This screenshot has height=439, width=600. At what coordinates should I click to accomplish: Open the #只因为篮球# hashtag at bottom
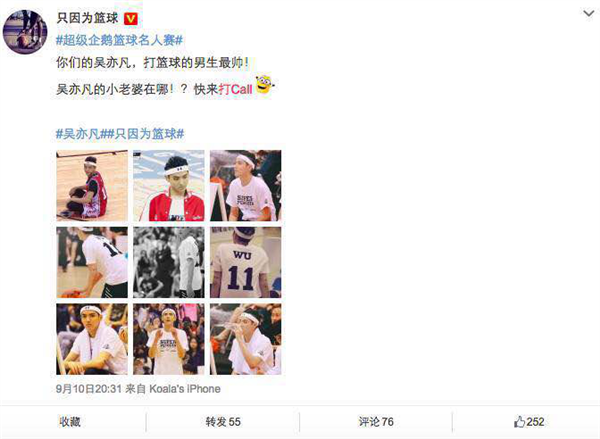click(144, 134)
